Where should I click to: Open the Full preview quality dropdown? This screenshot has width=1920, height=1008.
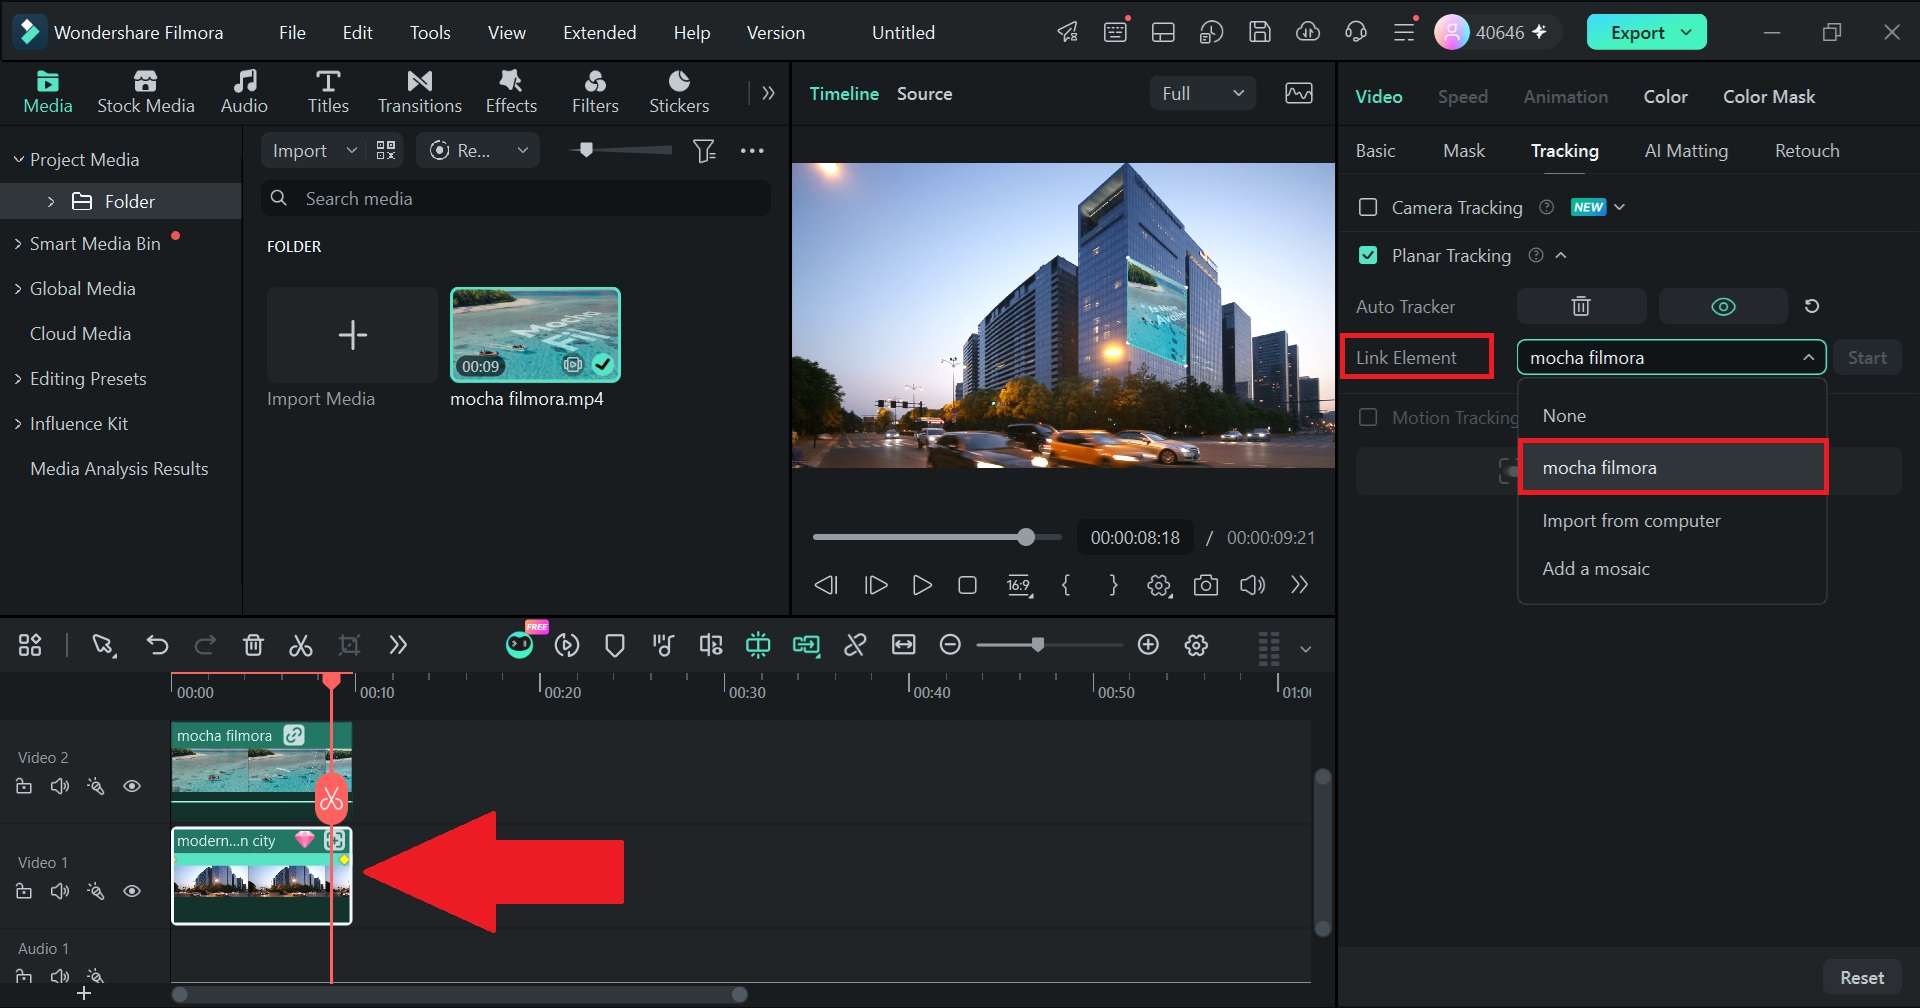coord(1203,93)
